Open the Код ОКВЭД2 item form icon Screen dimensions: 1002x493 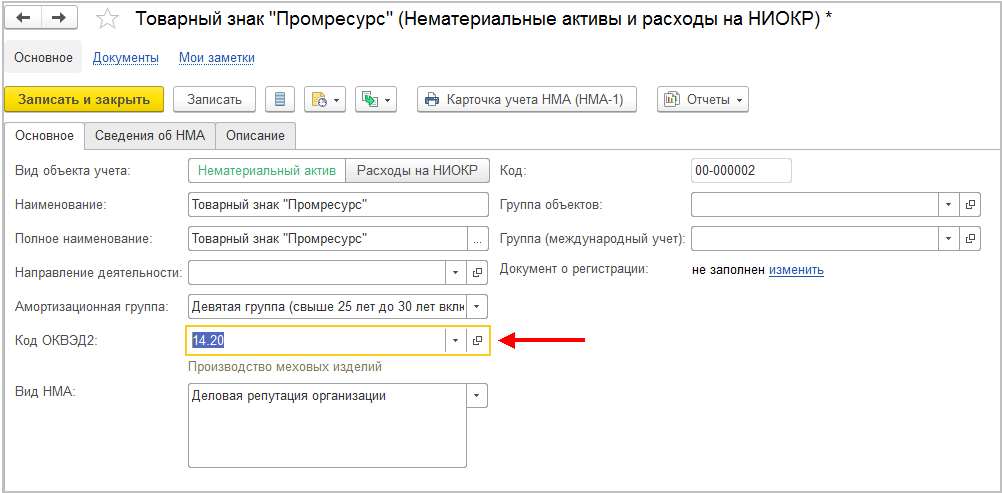coord(477,341)
